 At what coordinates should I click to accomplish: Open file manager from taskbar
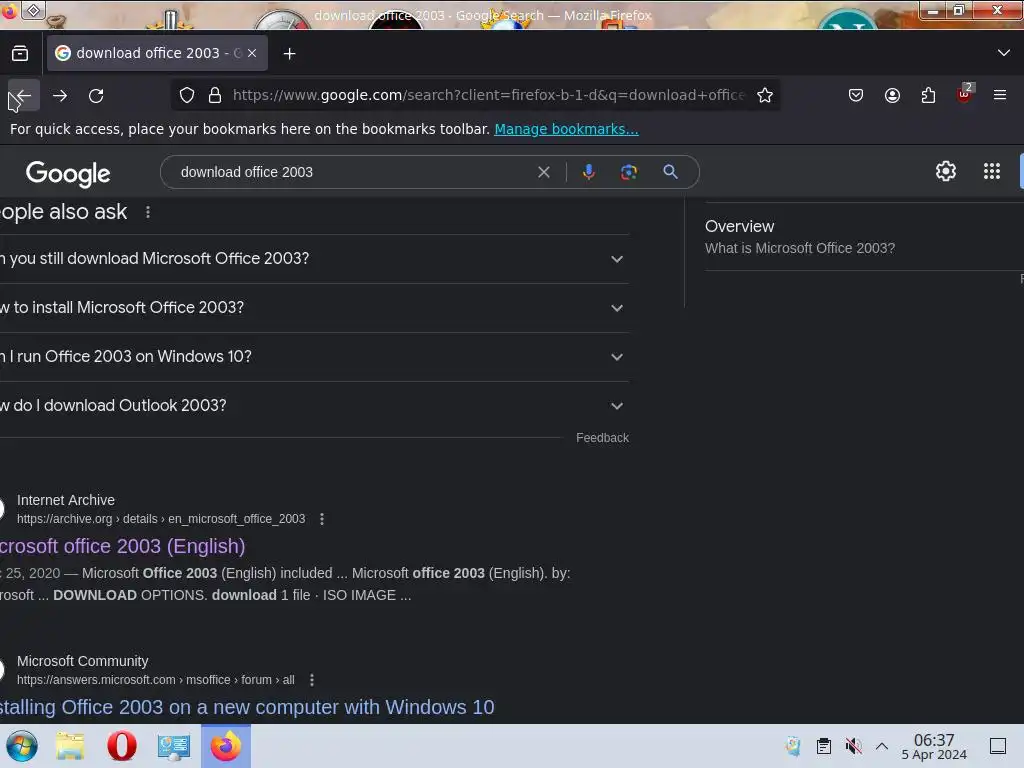[x=70, y=746]
